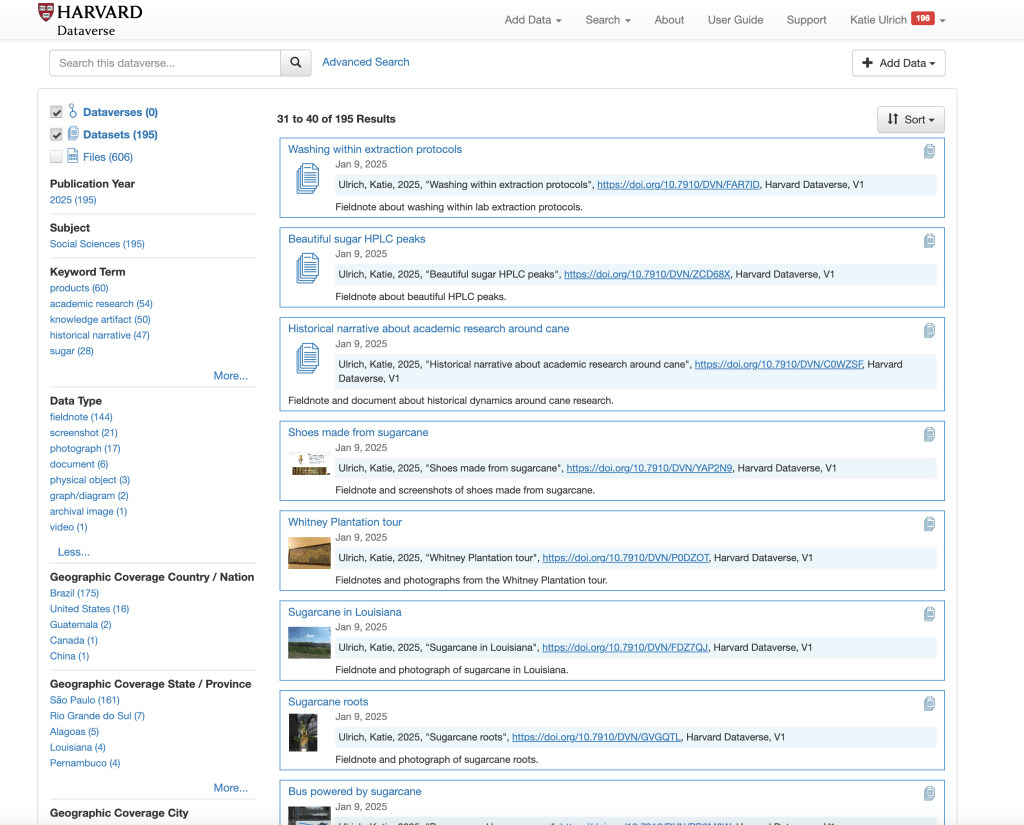Open the Add Data button dropdown below navbar
The width and height of the screenshot is (1024, 825).
coord(898,63)
